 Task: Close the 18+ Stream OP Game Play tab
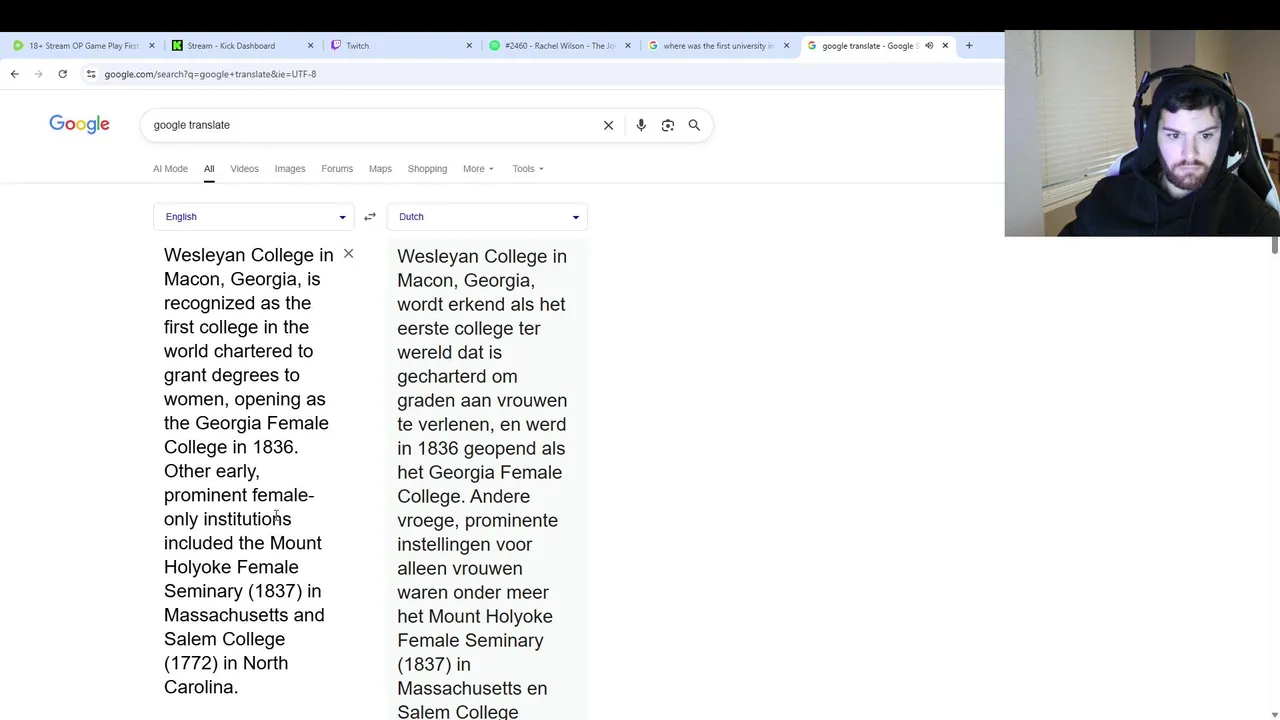(x=152, y=46)
